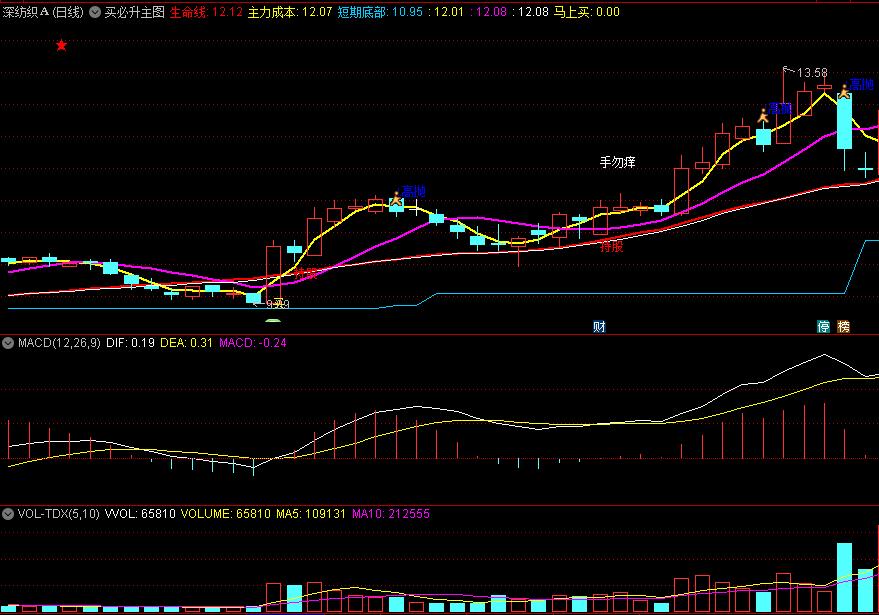
Task: Click the VVOL: 65810 reading
Action: [x=140, y=514]
